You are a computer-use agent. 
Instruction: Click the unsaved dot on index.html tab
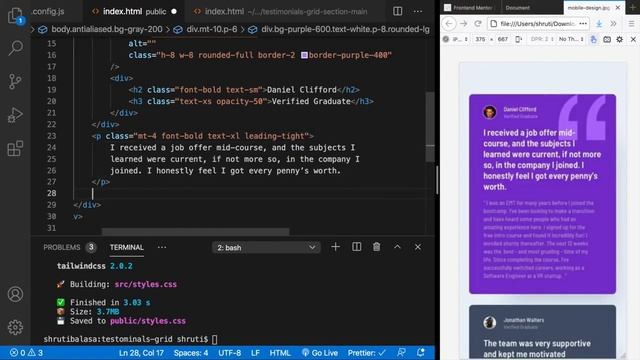pyautogui.click(x=174, y=11)
